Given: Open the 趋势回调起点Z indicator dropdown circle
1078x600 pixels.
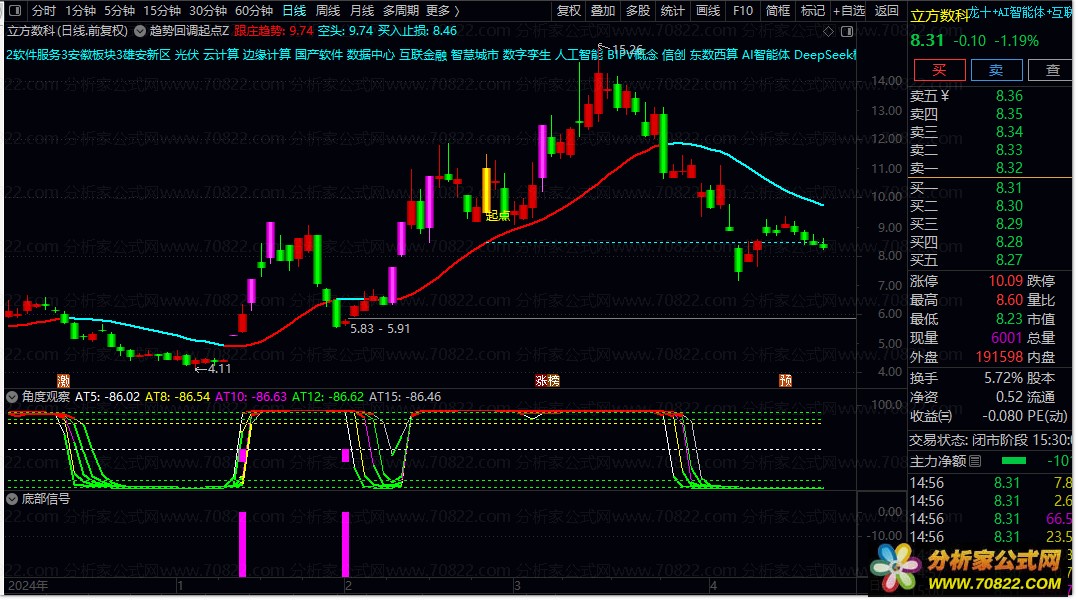Looking at the screenshot, I should tap(140, 31).
